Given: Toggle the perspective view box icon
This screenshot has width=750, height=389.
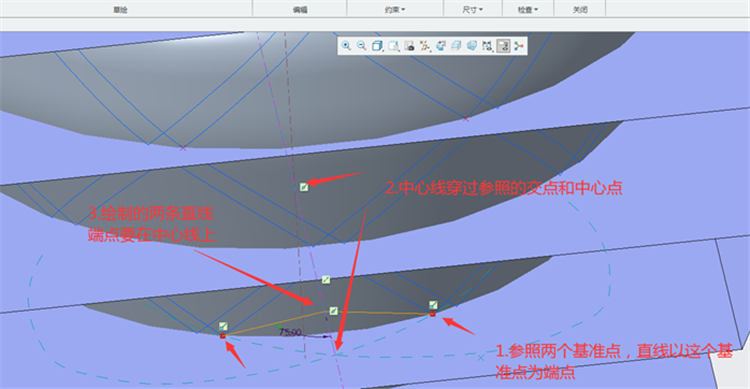Looking at the screenshot, I should [x=472, y=46].
